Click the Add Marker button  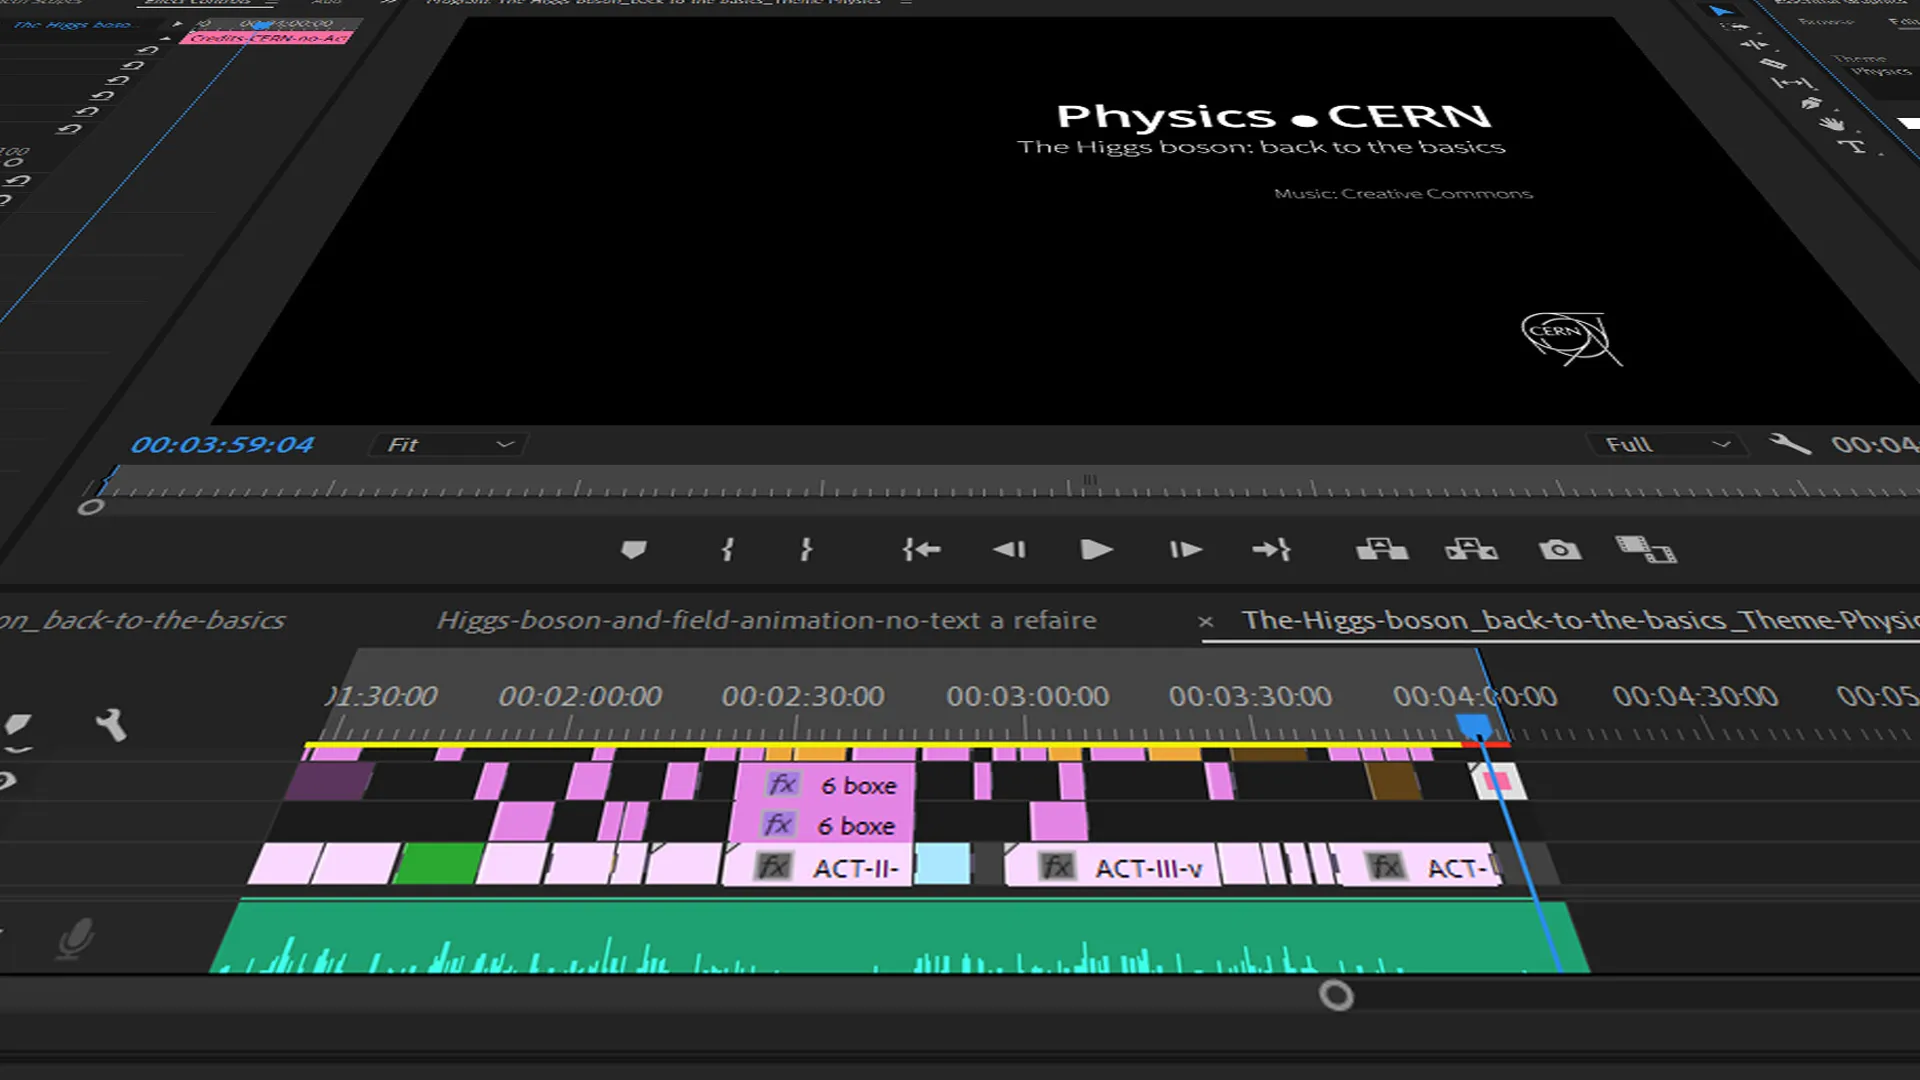click(x=634, y=549)
